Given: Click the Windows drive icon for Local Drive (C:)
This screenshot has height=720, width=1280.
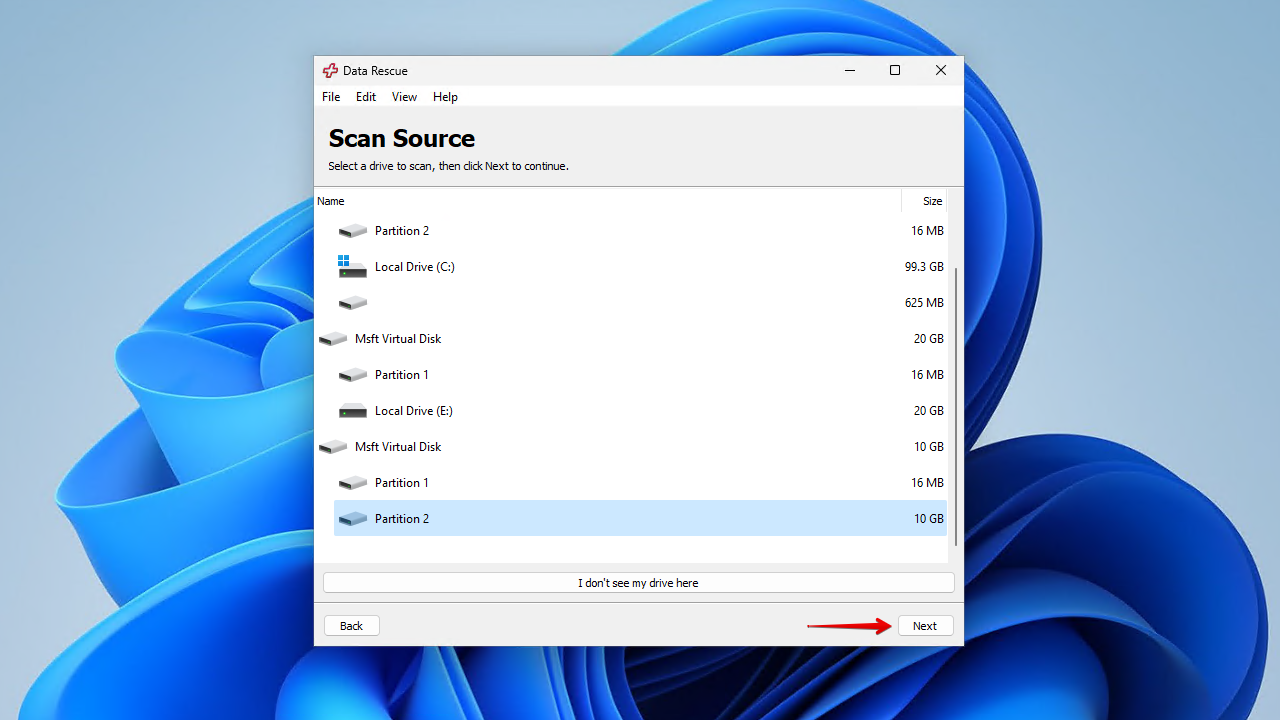Looking at the screenshot, I should (x=352, y=266).
